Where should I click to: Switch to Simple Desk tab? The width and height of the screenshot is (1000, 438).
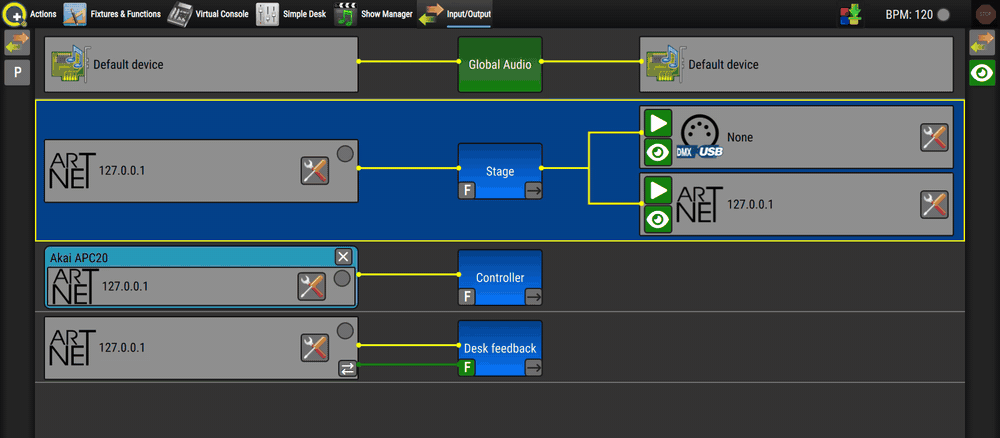point(292,13)
